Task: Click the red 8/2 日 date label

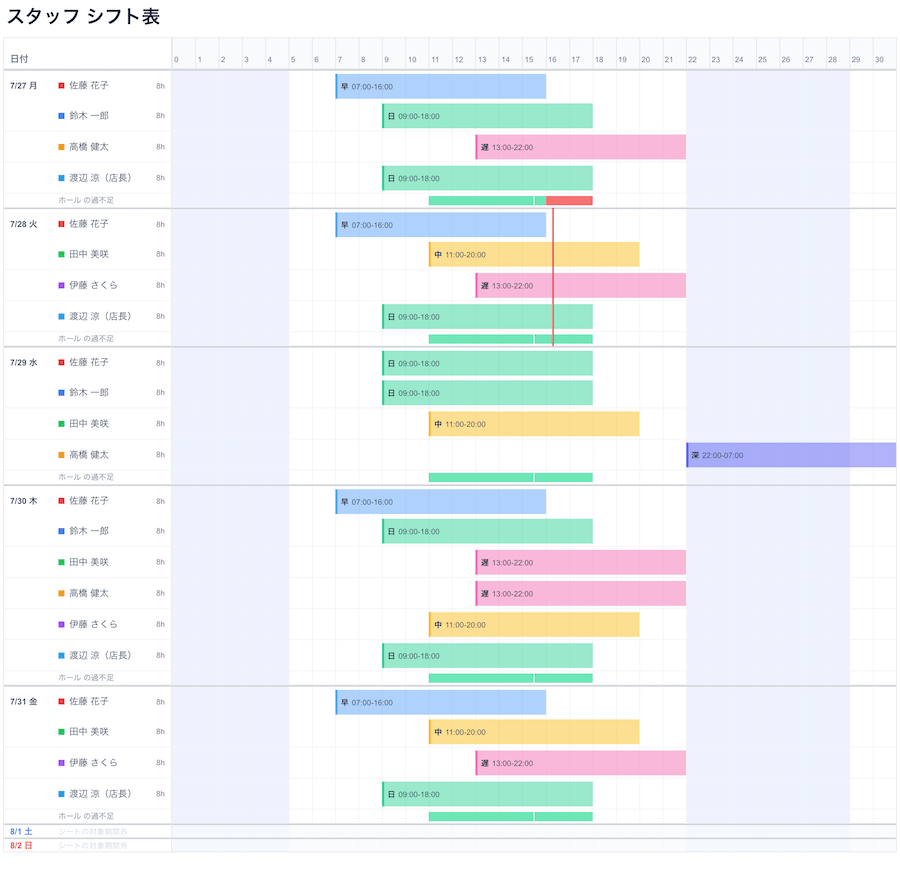Action: pos(21,846)
